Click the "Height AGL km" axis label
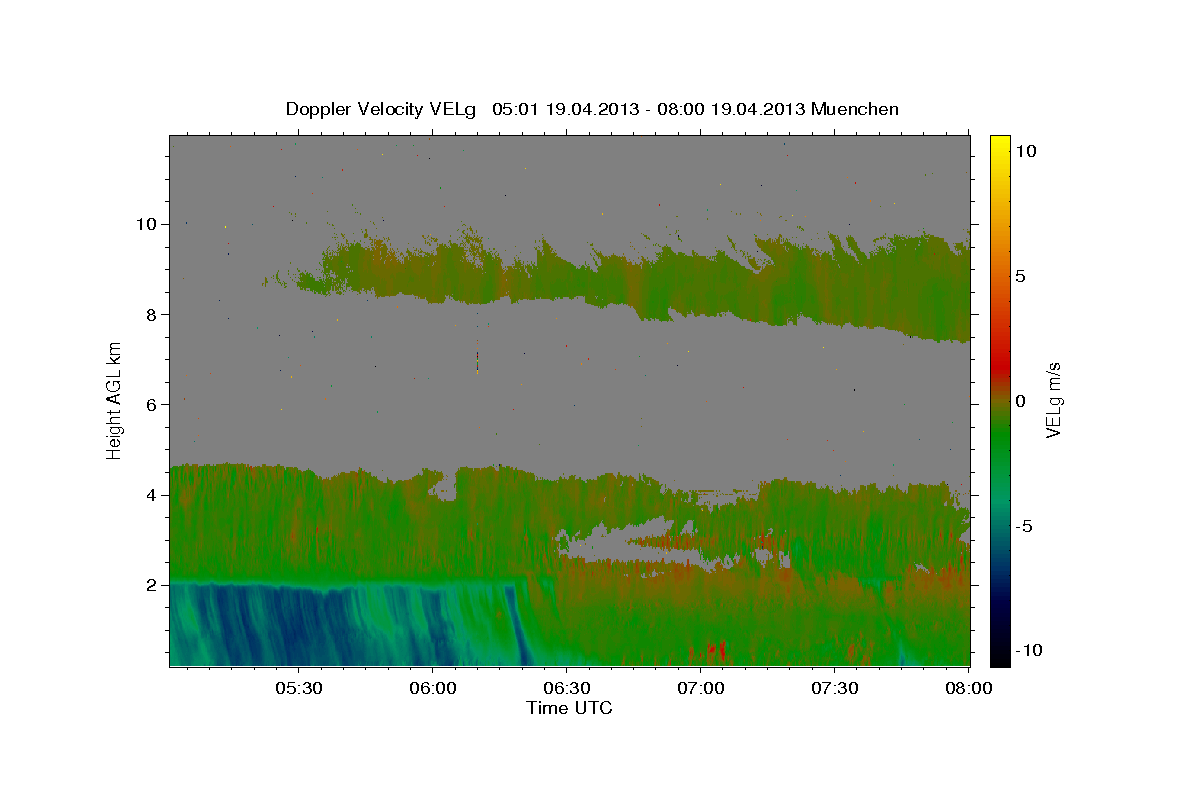This screenshot has width=1200, height=800. pos(115,399)
